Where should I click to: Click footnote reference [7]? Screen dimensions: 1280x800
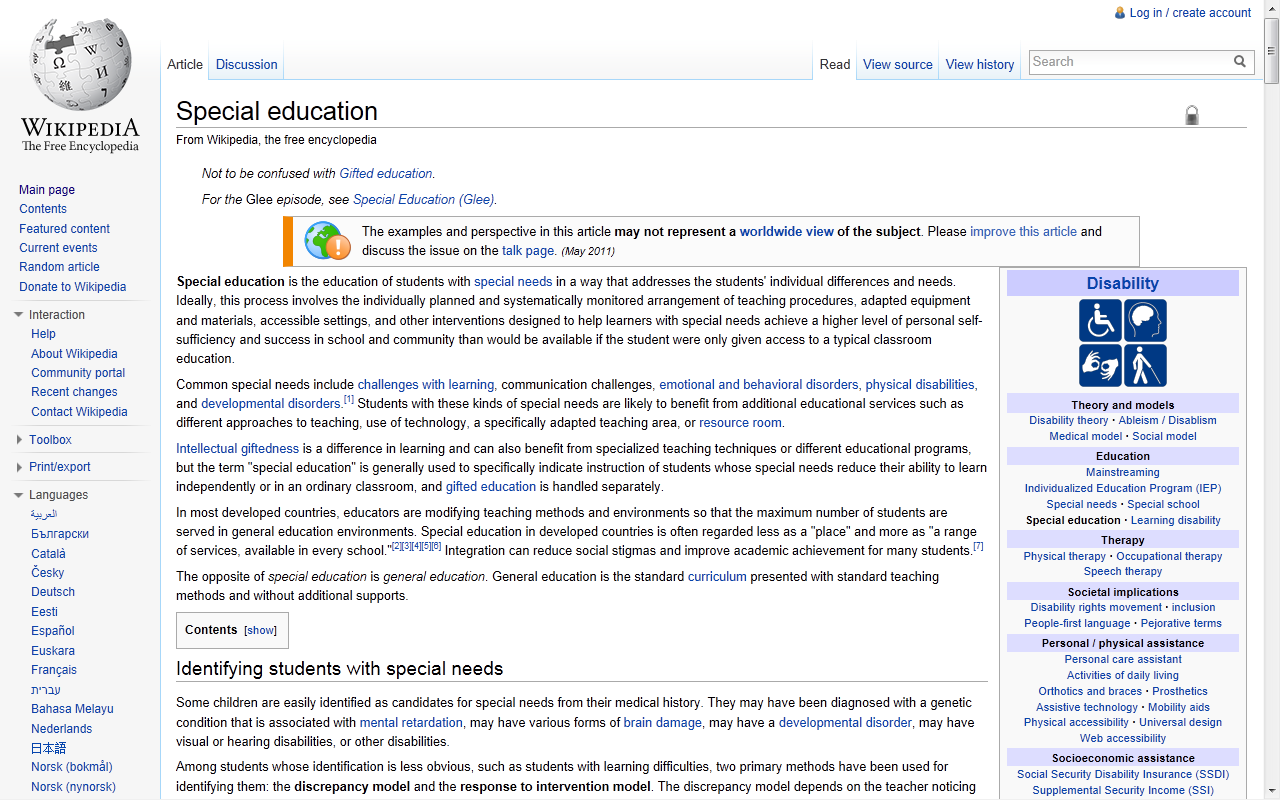978,547
